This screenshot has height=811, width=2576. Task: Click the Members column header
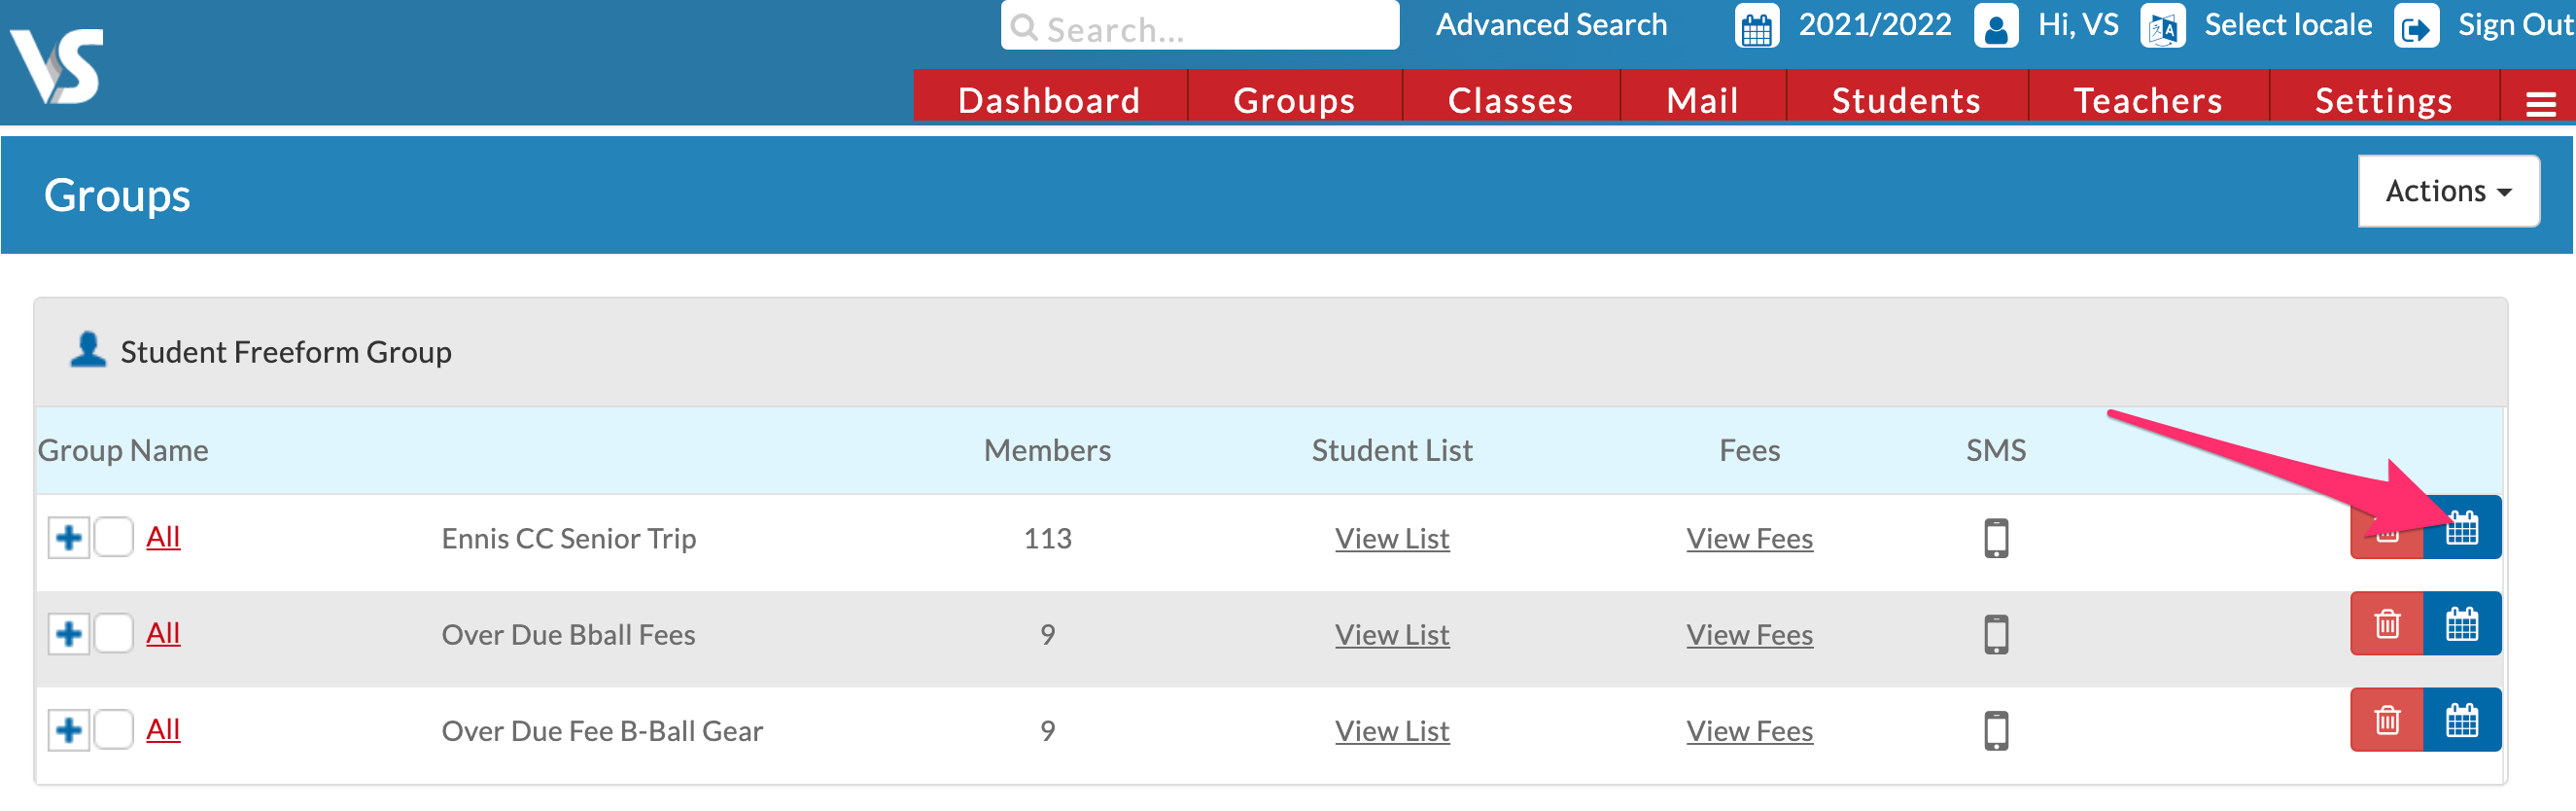click(x=1047, y=450)
